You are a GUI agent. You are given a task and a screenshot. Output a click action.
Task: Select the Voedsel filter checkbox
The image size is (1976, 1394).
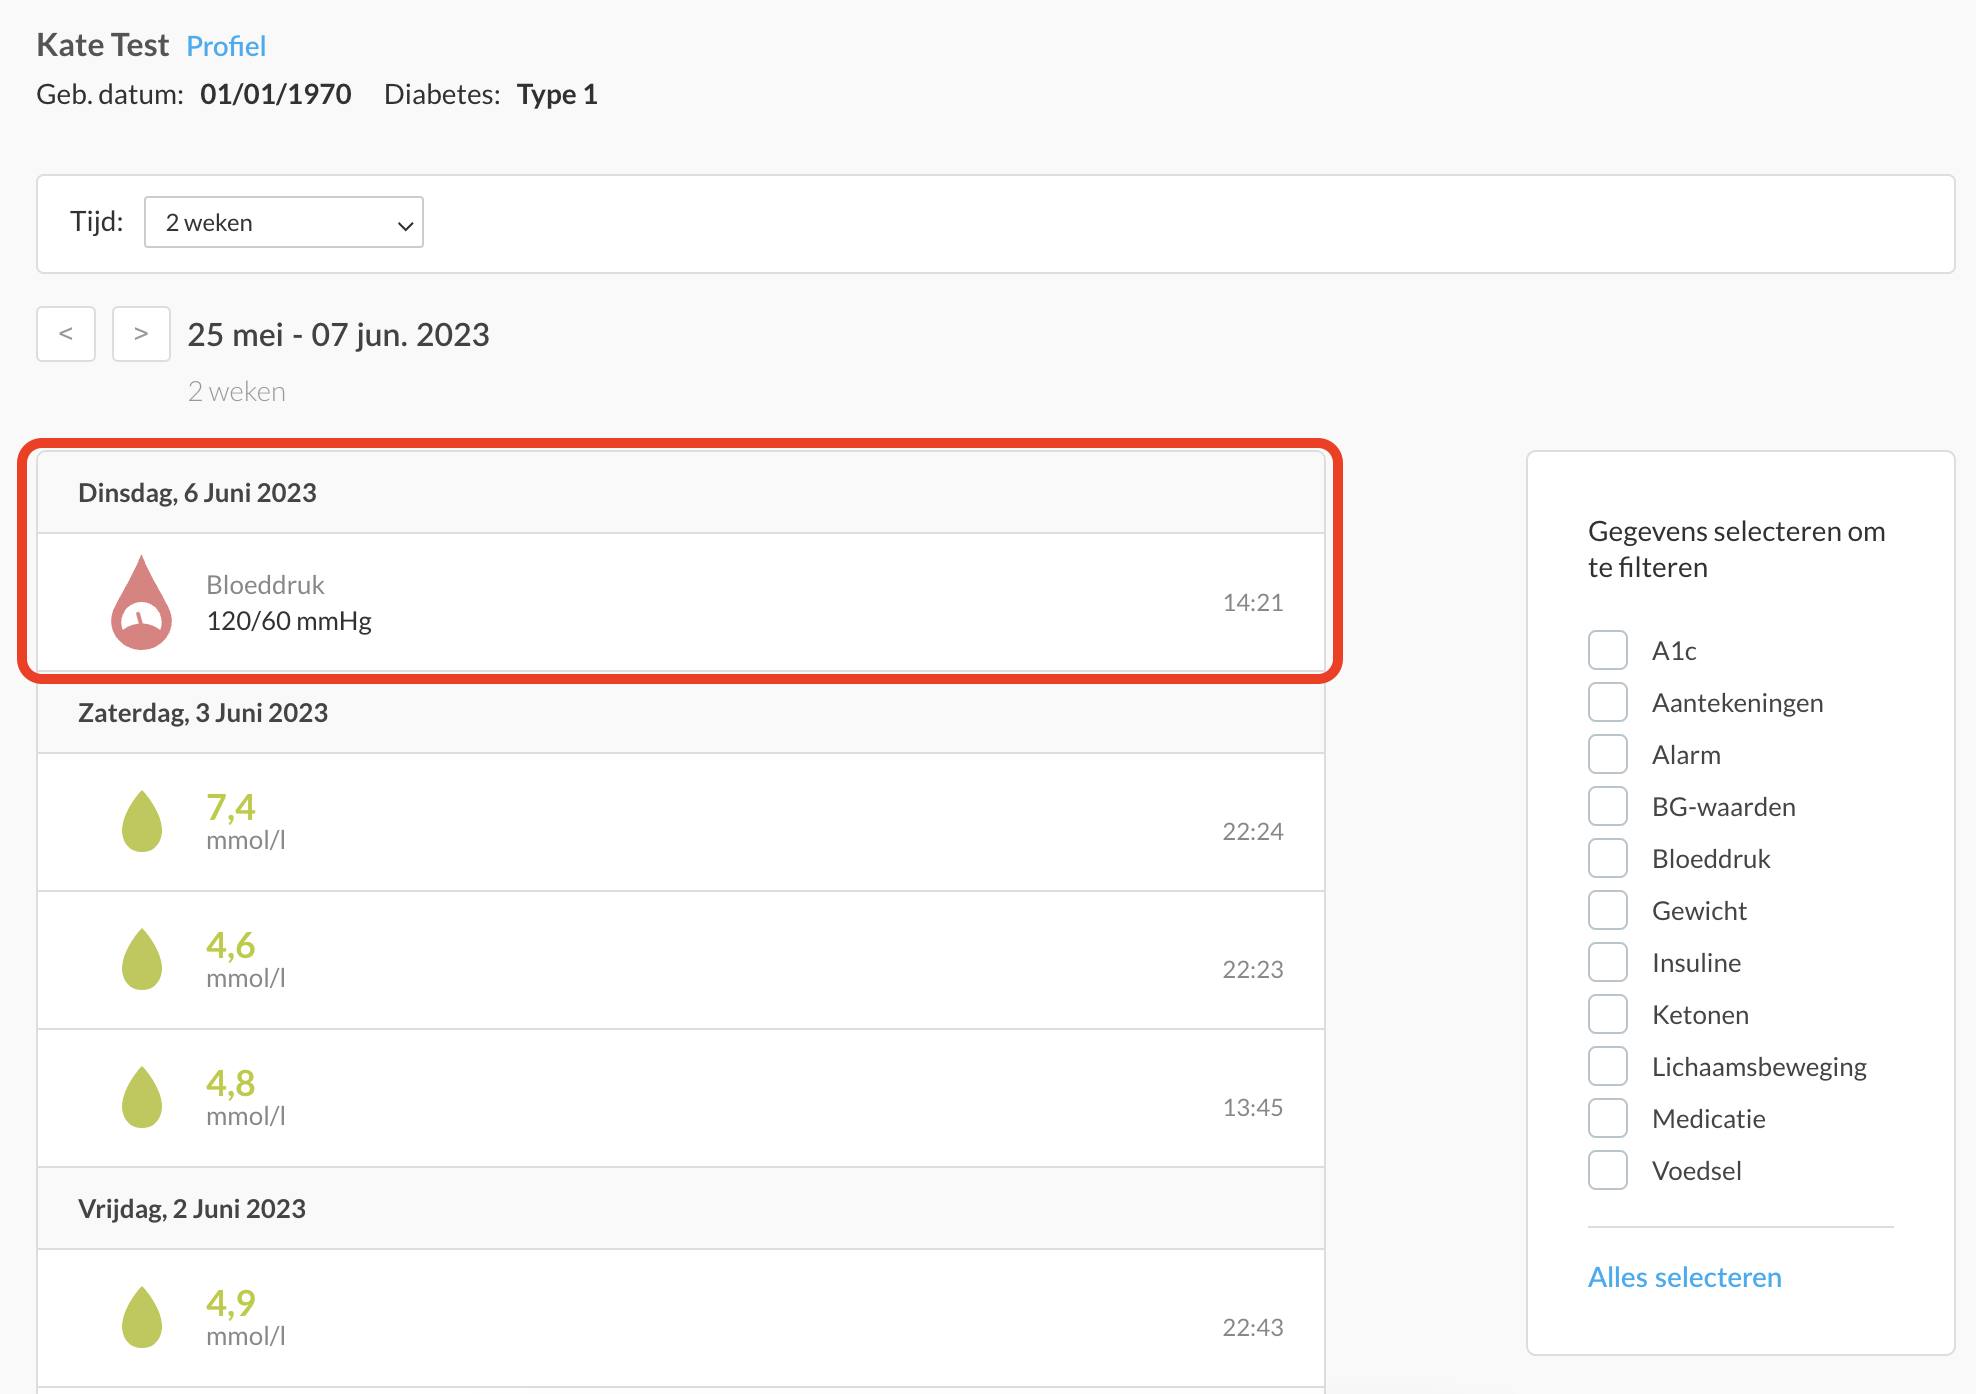(1608, 1170)
